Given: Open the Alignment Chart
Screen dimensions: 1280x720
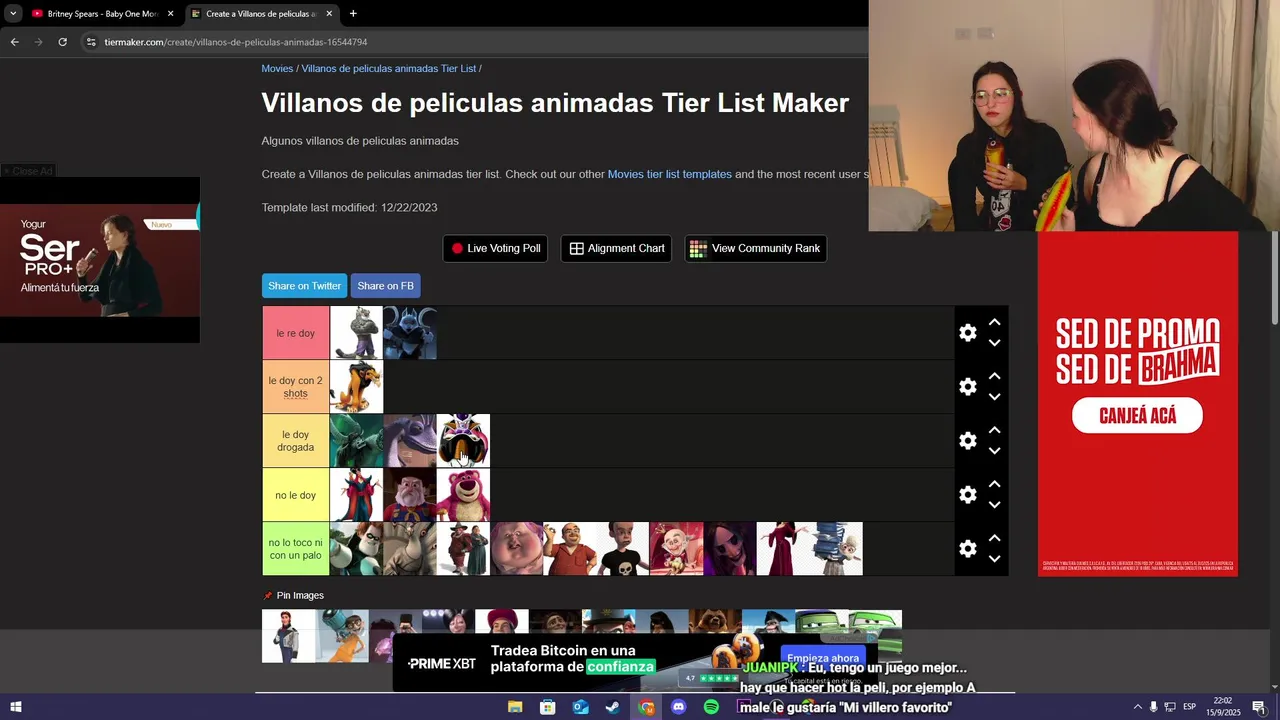Looking at the screenshot, I should (x=616, y=248).
